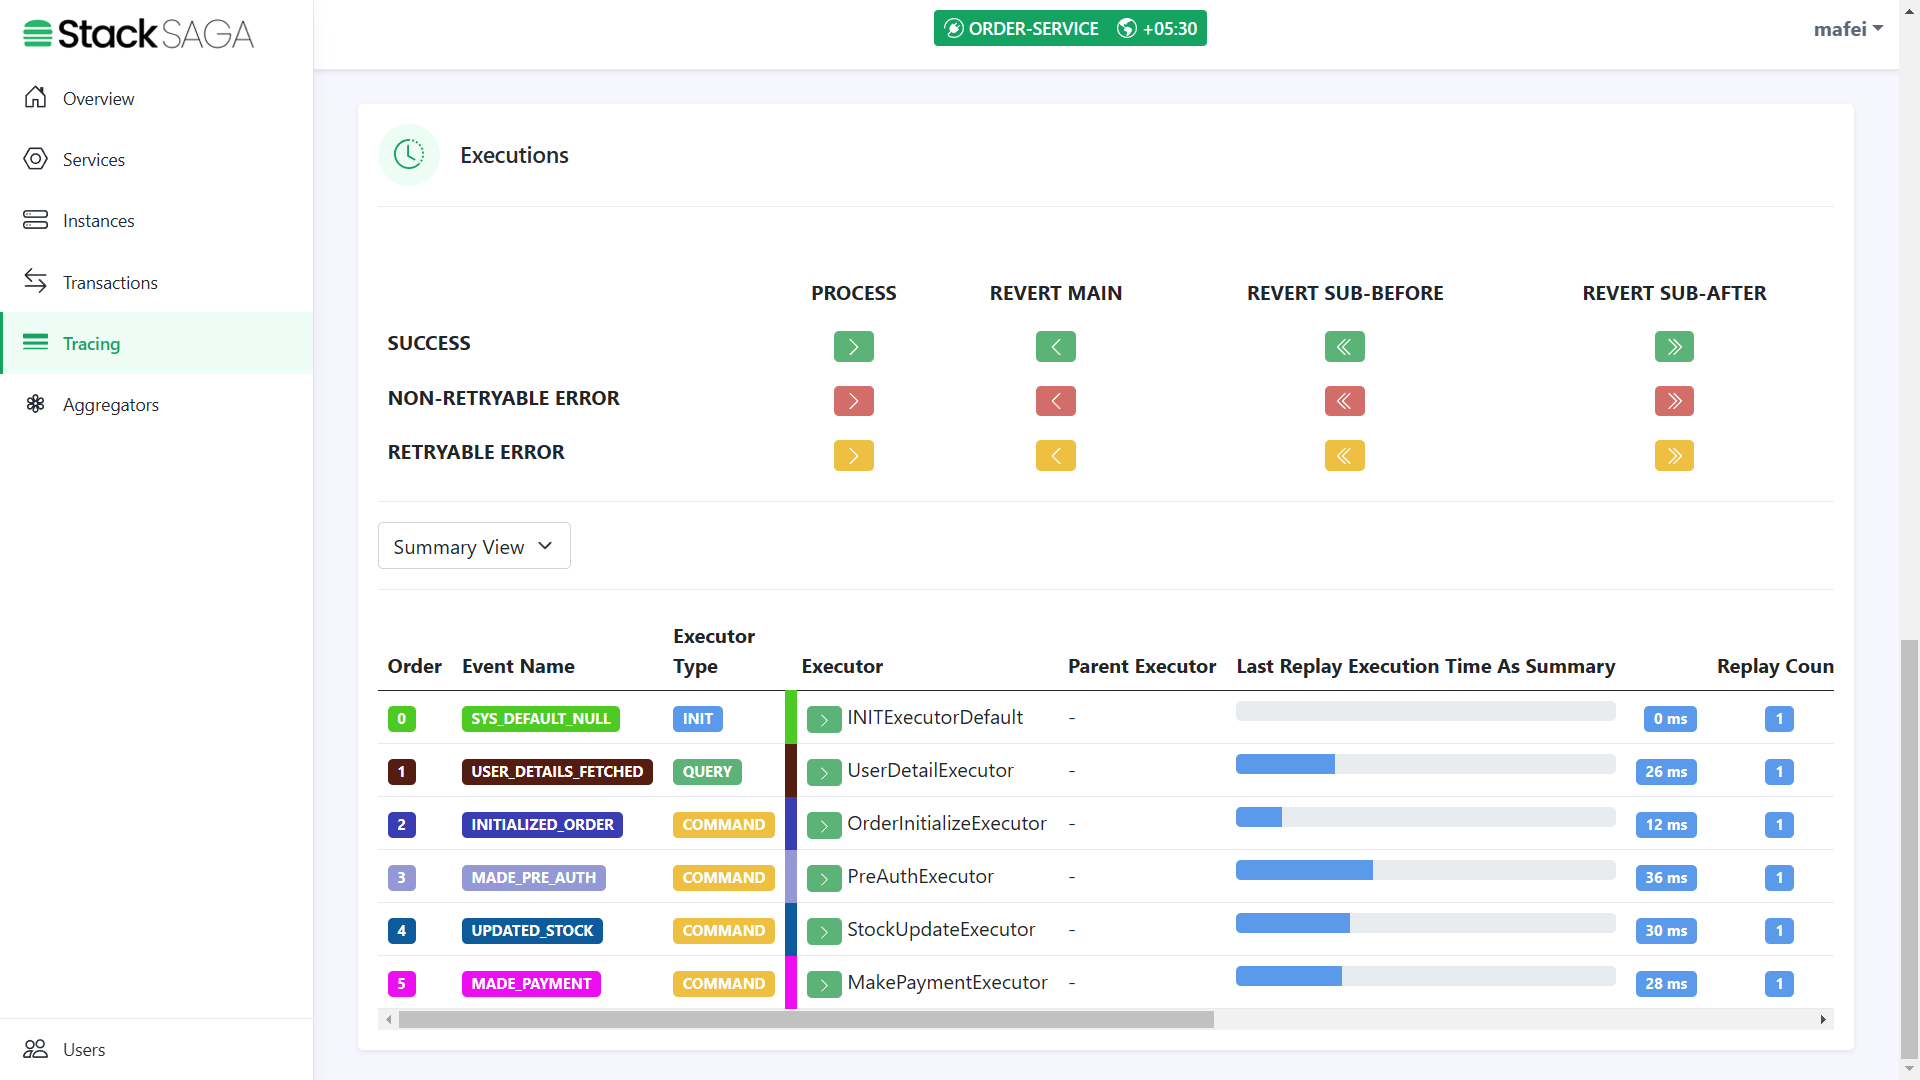Click the Services navigation link
This screenshot has height=1080, width=1920.
(x=92, y=158)
